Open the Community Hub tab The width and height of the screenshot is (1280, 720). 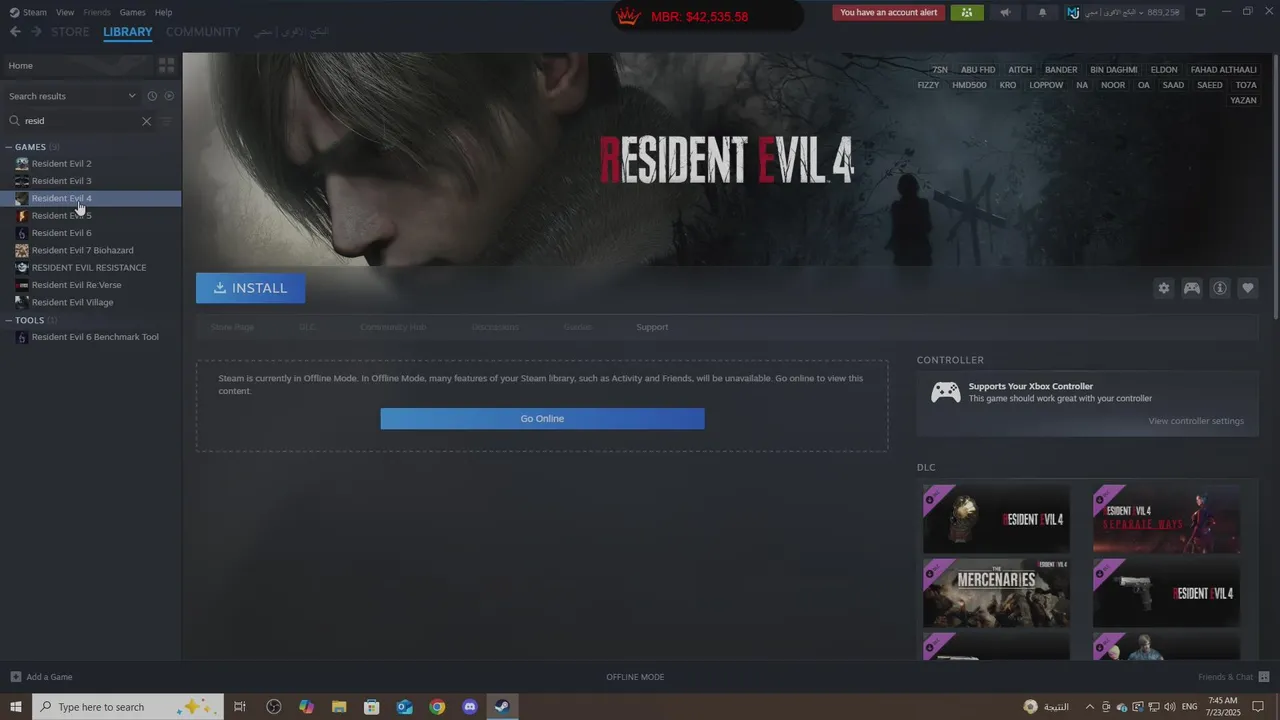pyautogui.click(x=393, y=327)
